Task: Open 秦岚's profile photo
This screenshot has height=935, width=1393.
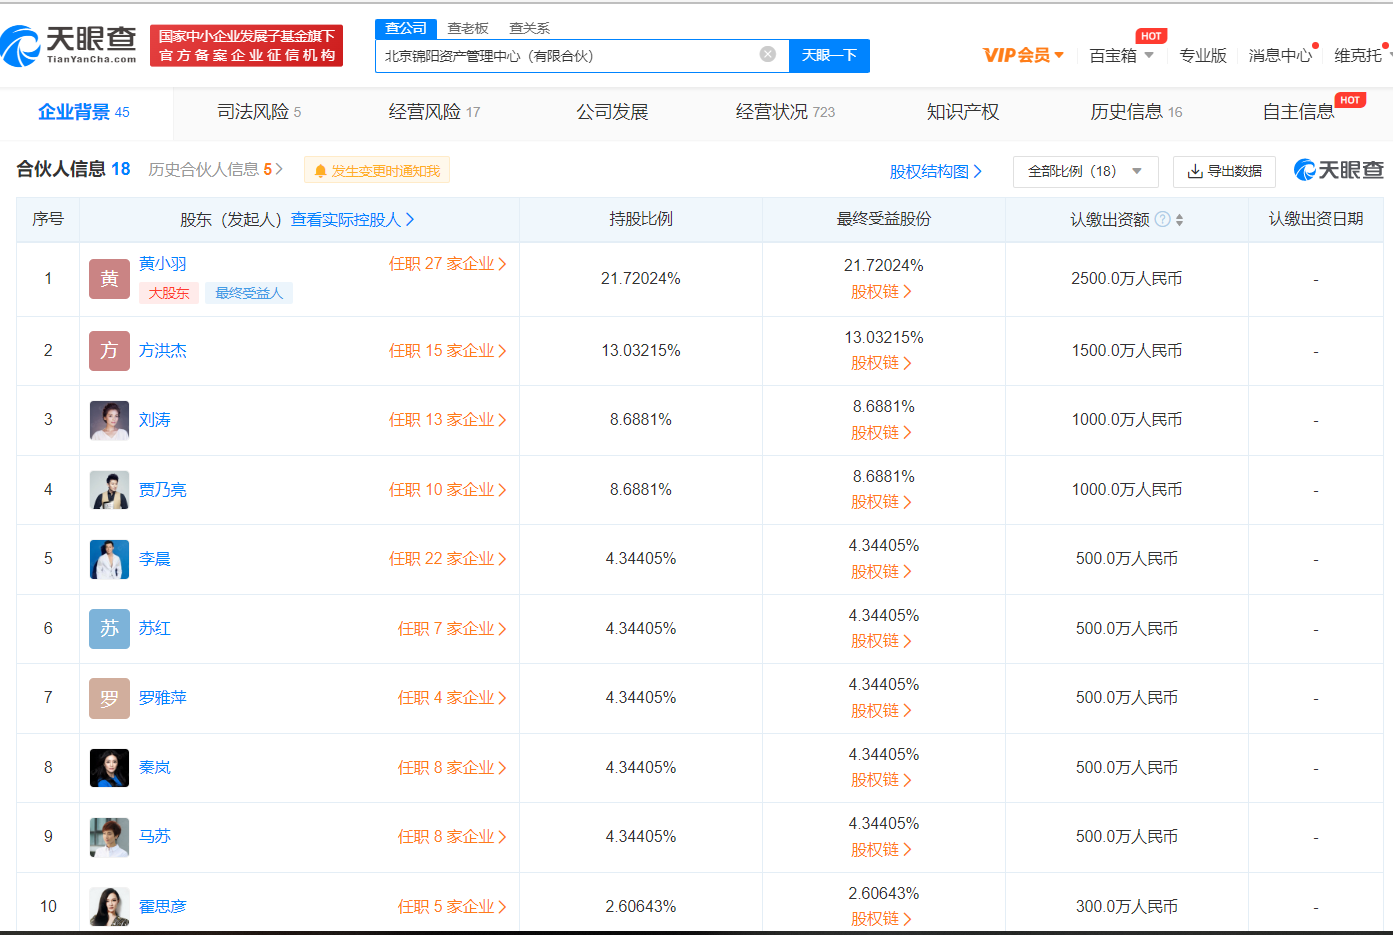Action: [109, 768]
